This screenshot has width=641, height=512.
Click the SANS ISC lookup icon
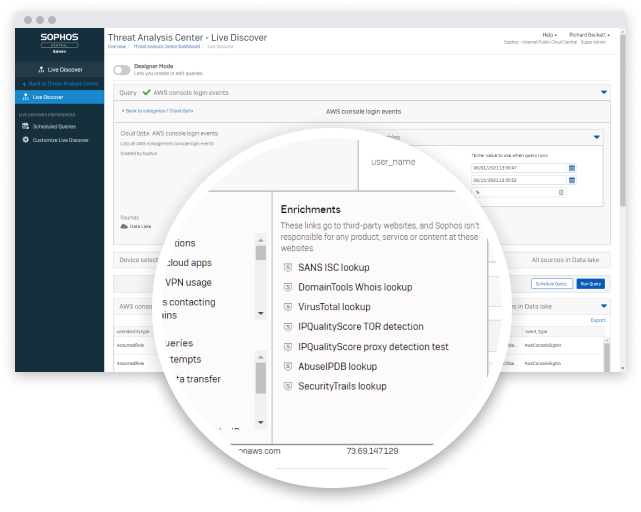[288, 267]
